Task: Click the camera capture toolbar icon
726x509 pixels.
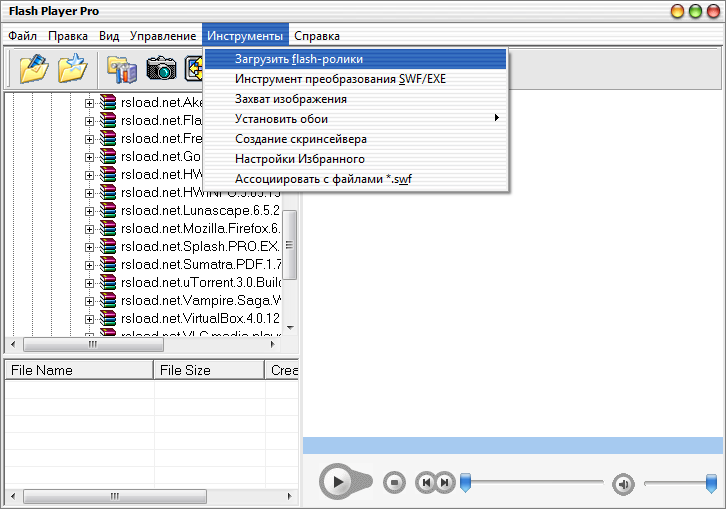Action: pos(161,69)
